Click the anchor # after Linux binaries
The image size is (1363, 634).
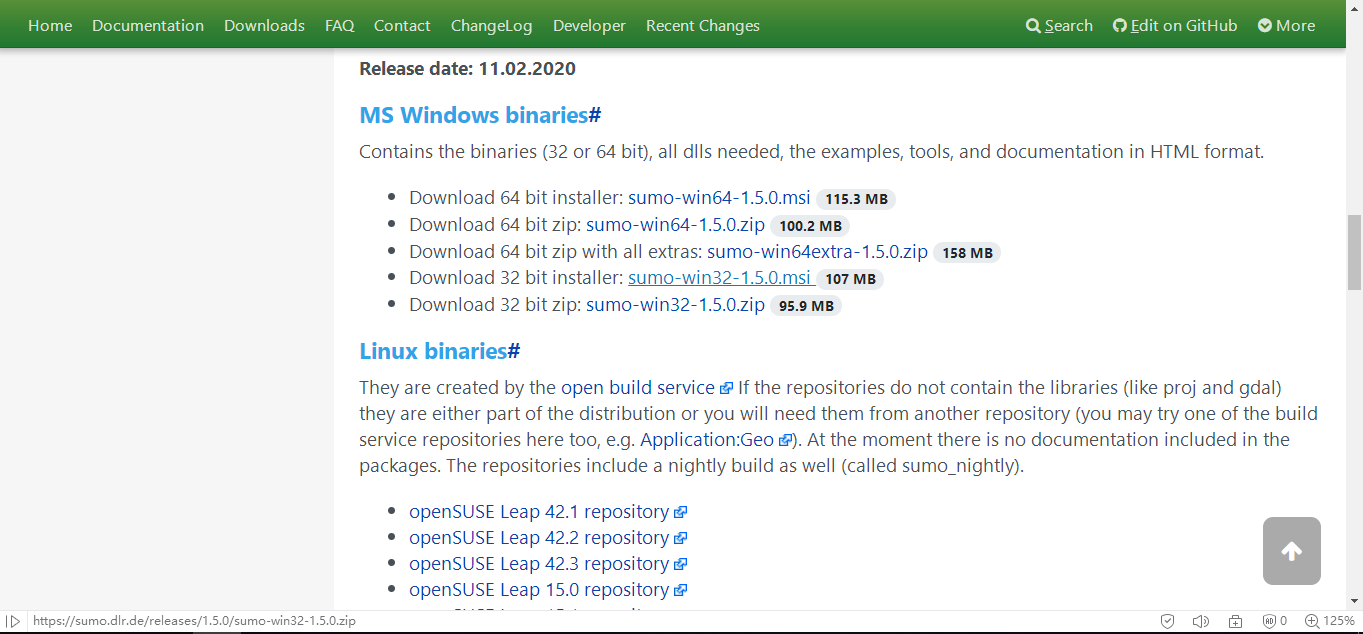pos(514,351)
